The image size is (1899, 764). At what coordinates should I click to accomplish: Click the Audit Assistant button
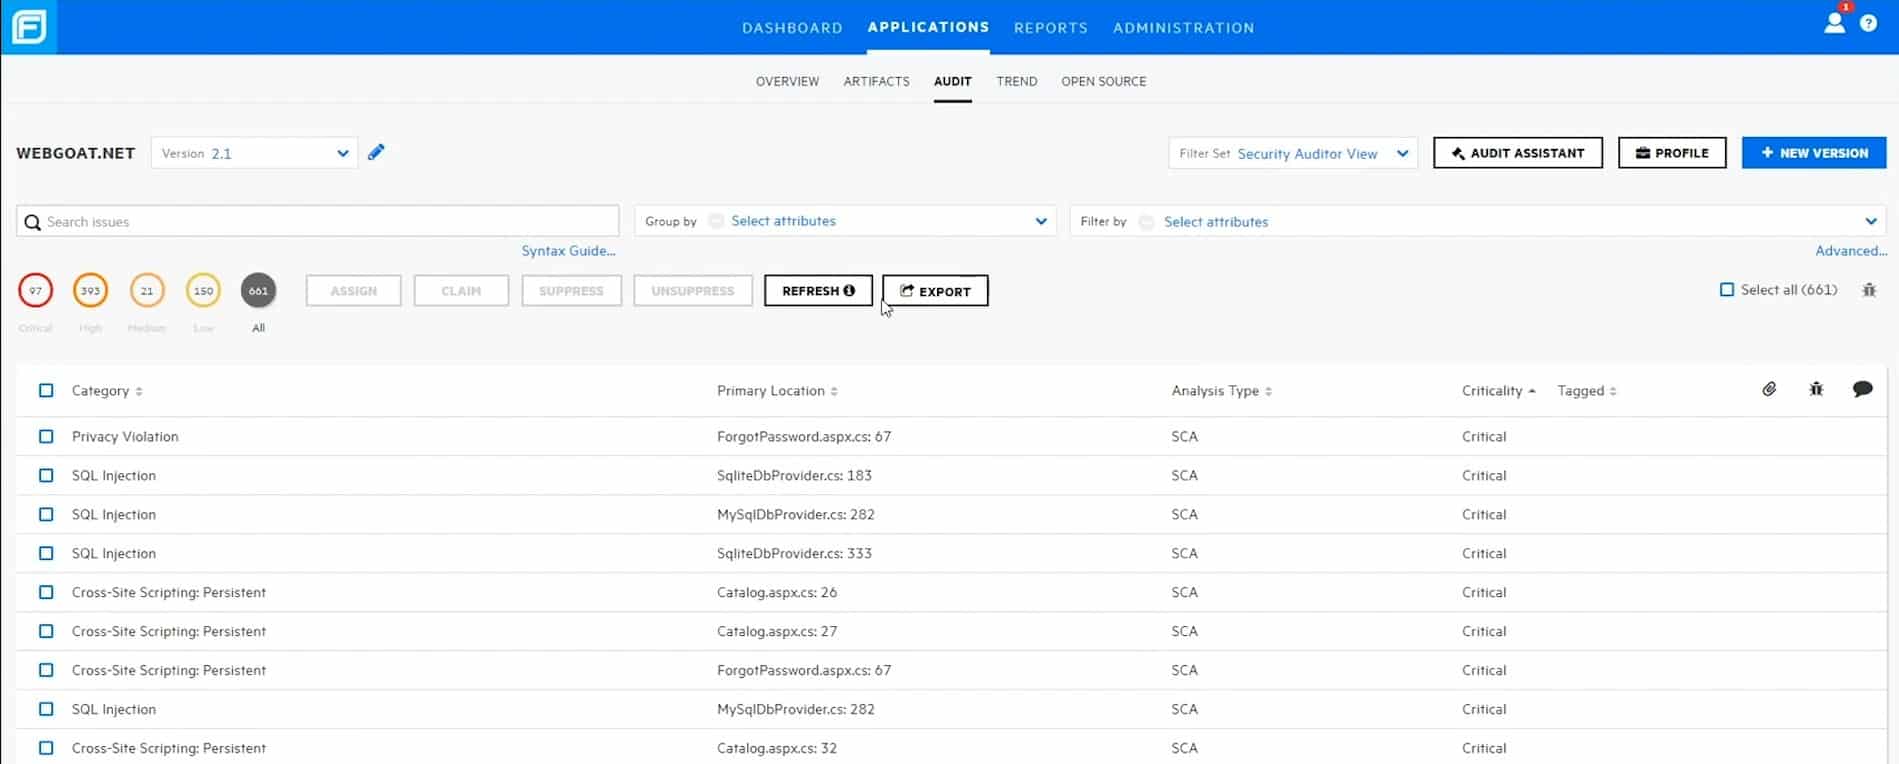click(1517, 153)
